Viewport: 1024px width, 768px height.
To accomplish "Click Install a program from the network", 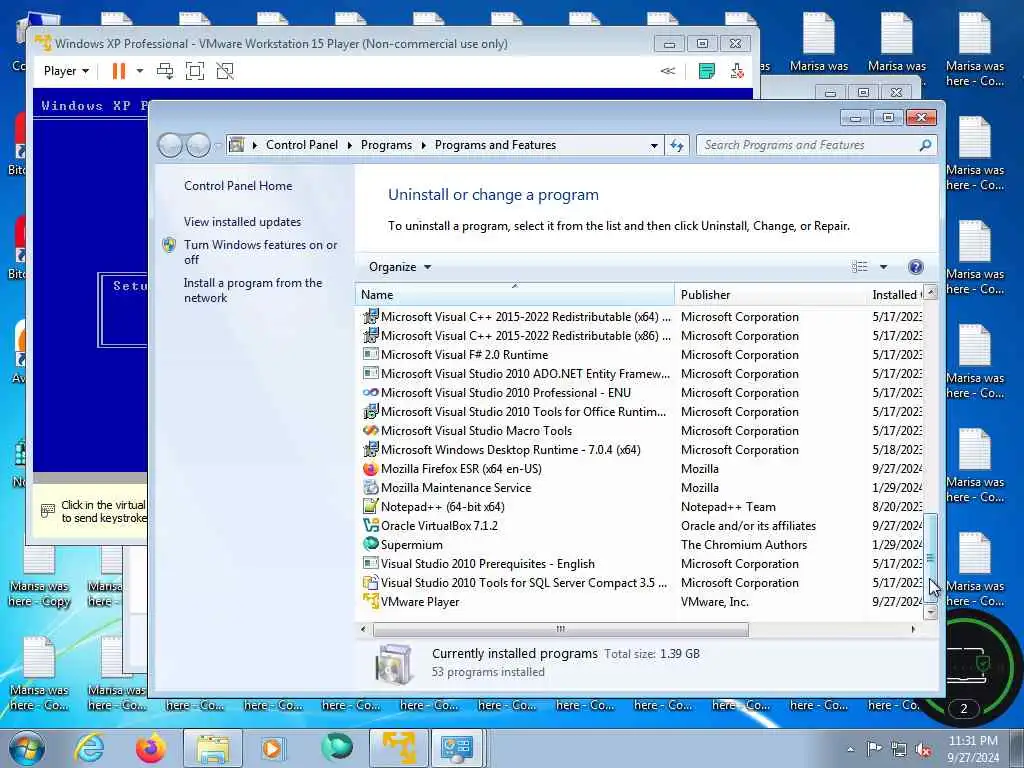I will point(253,290).
